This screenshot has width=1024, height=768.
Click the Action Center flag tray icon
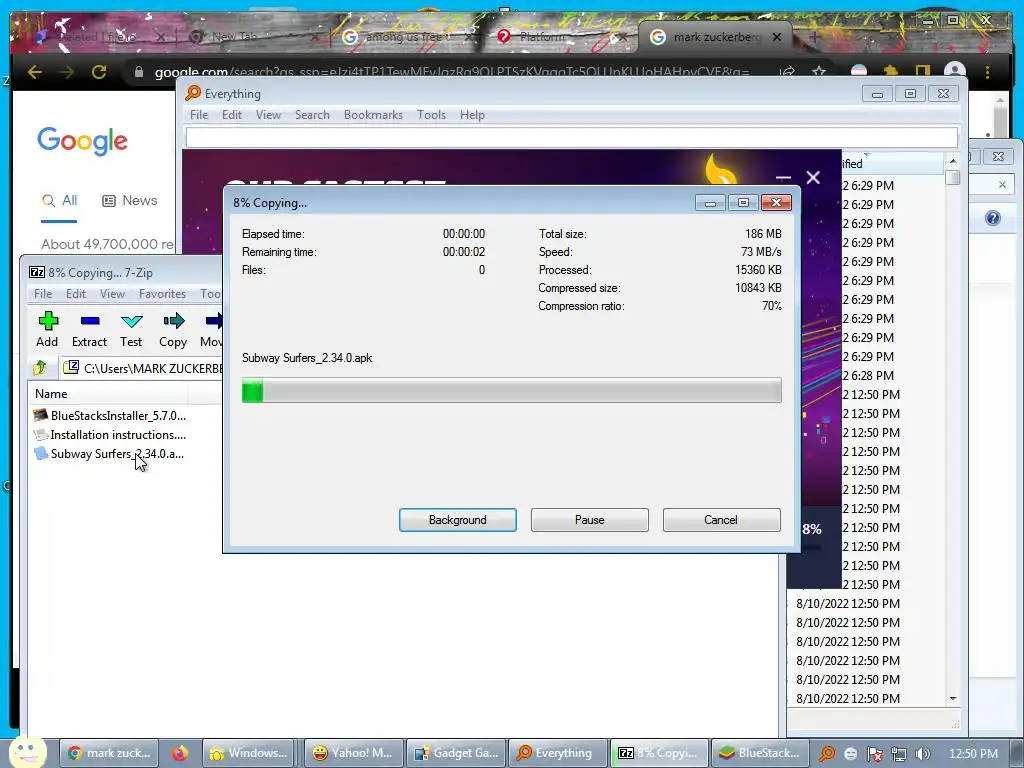[874, 754]
